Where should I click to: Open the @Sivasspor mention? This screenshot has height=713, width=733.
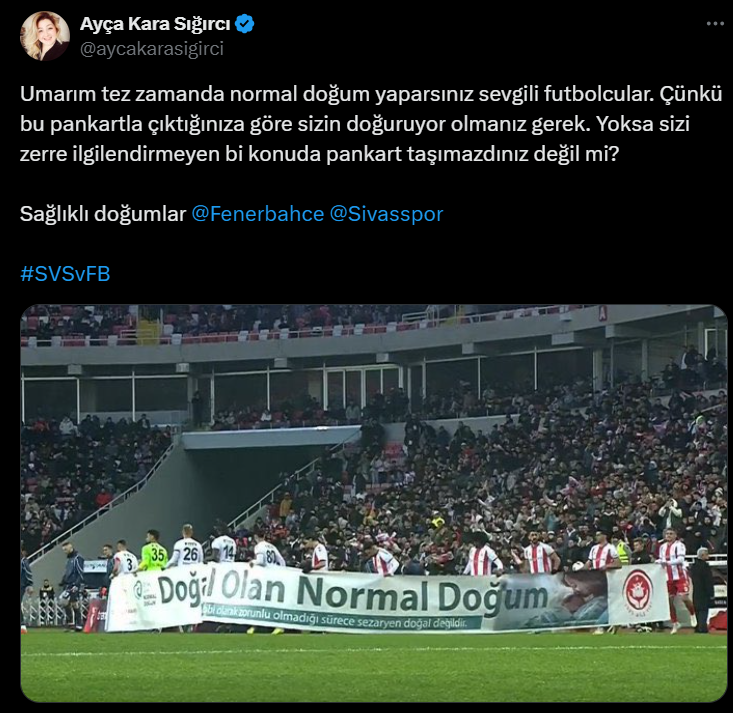[x=386, y=214]
